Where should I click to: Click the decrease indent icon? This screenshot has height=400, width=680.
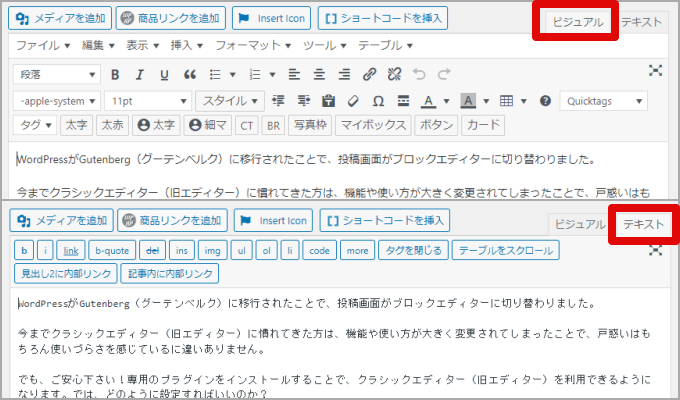click(278, 101)
